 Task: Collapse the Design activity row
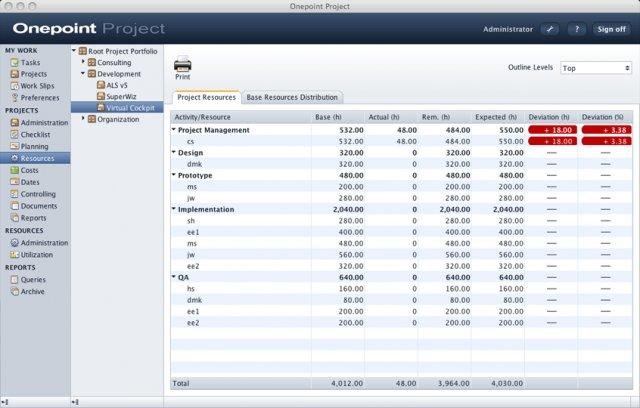click(173, 152)
